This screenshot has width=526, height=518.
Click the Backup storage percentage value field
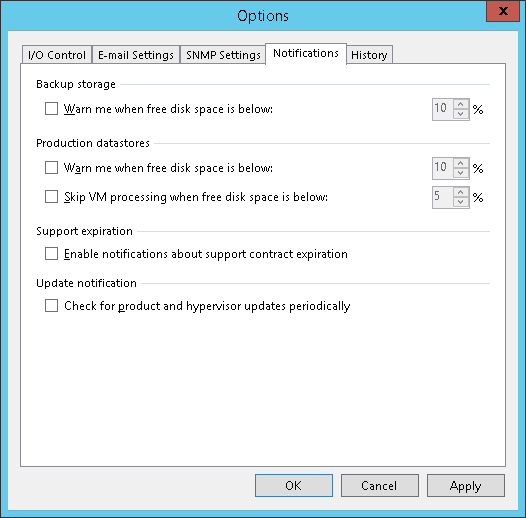pos(443,109)
